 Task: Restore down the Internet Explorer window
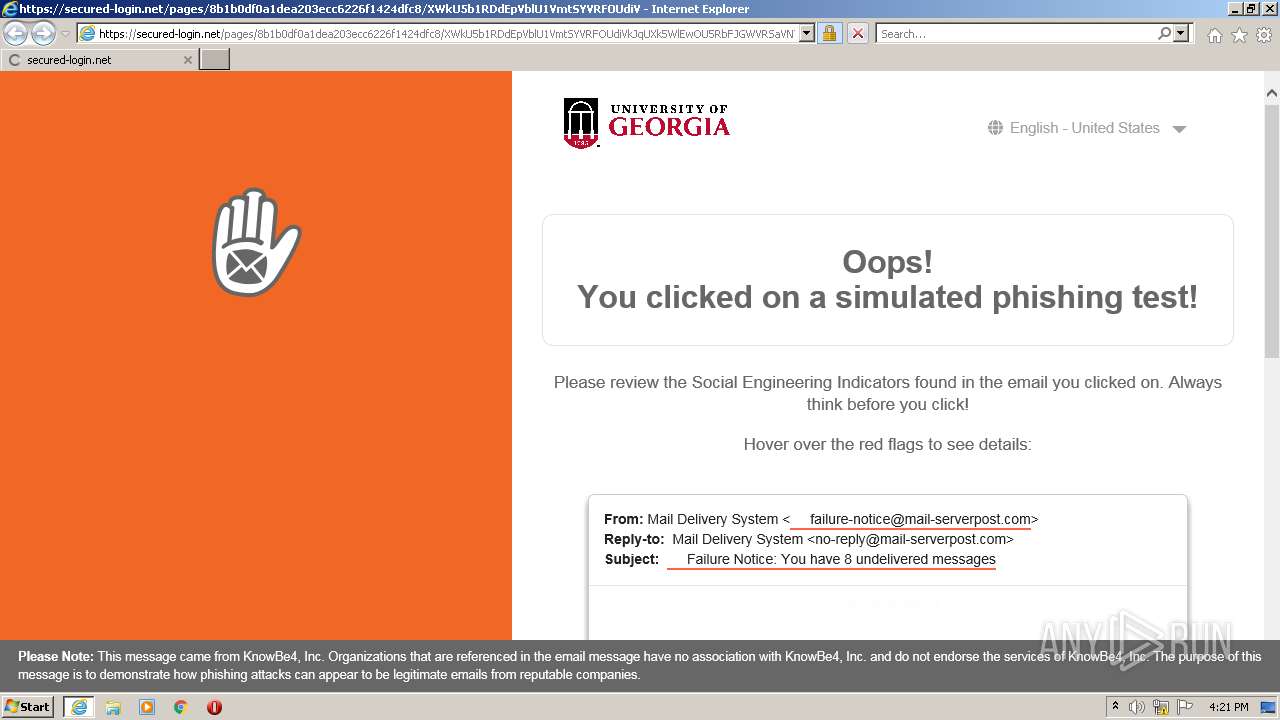(x=1250, y=9)
